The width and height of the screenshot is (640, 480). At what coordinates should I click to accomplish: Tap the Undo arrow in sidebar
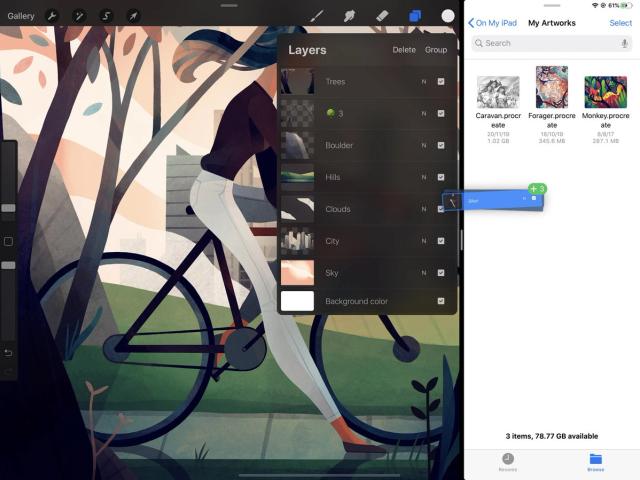[x=8, y=353]
